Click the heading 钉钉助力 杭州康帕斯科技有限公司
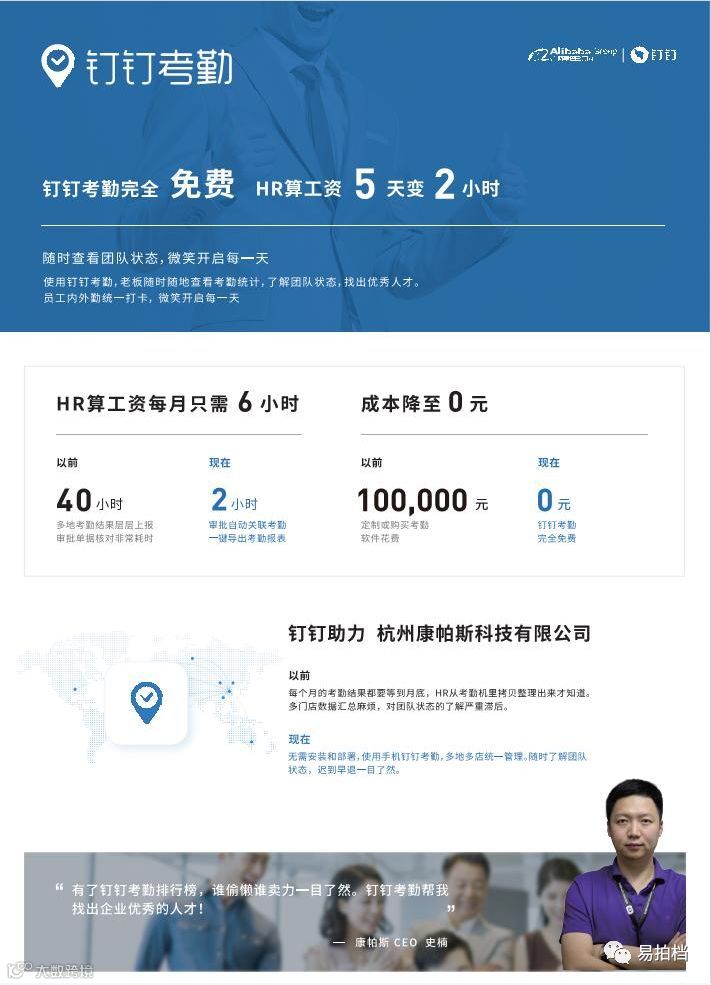The image size is (711, 985). [440, 633]
